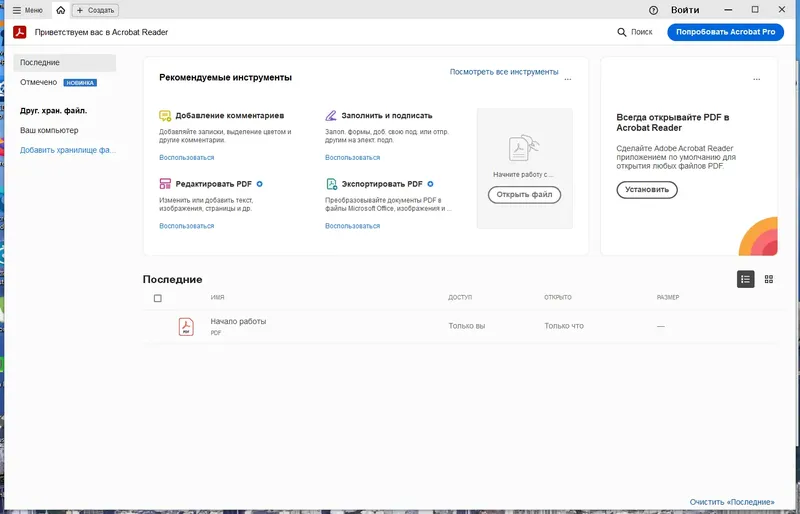Go to the Home tab icon
The height and width of the screenshot is (514, 800).
click(61, 10)
